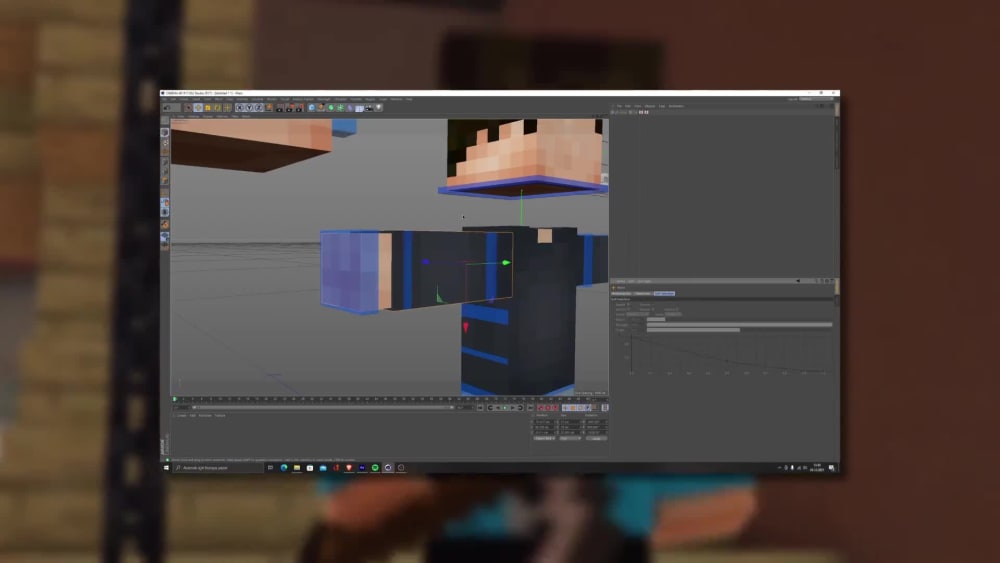This screenshot has height=563, width=1000.
Task: Click the purple Deformer icon
Action: [349, 108]
